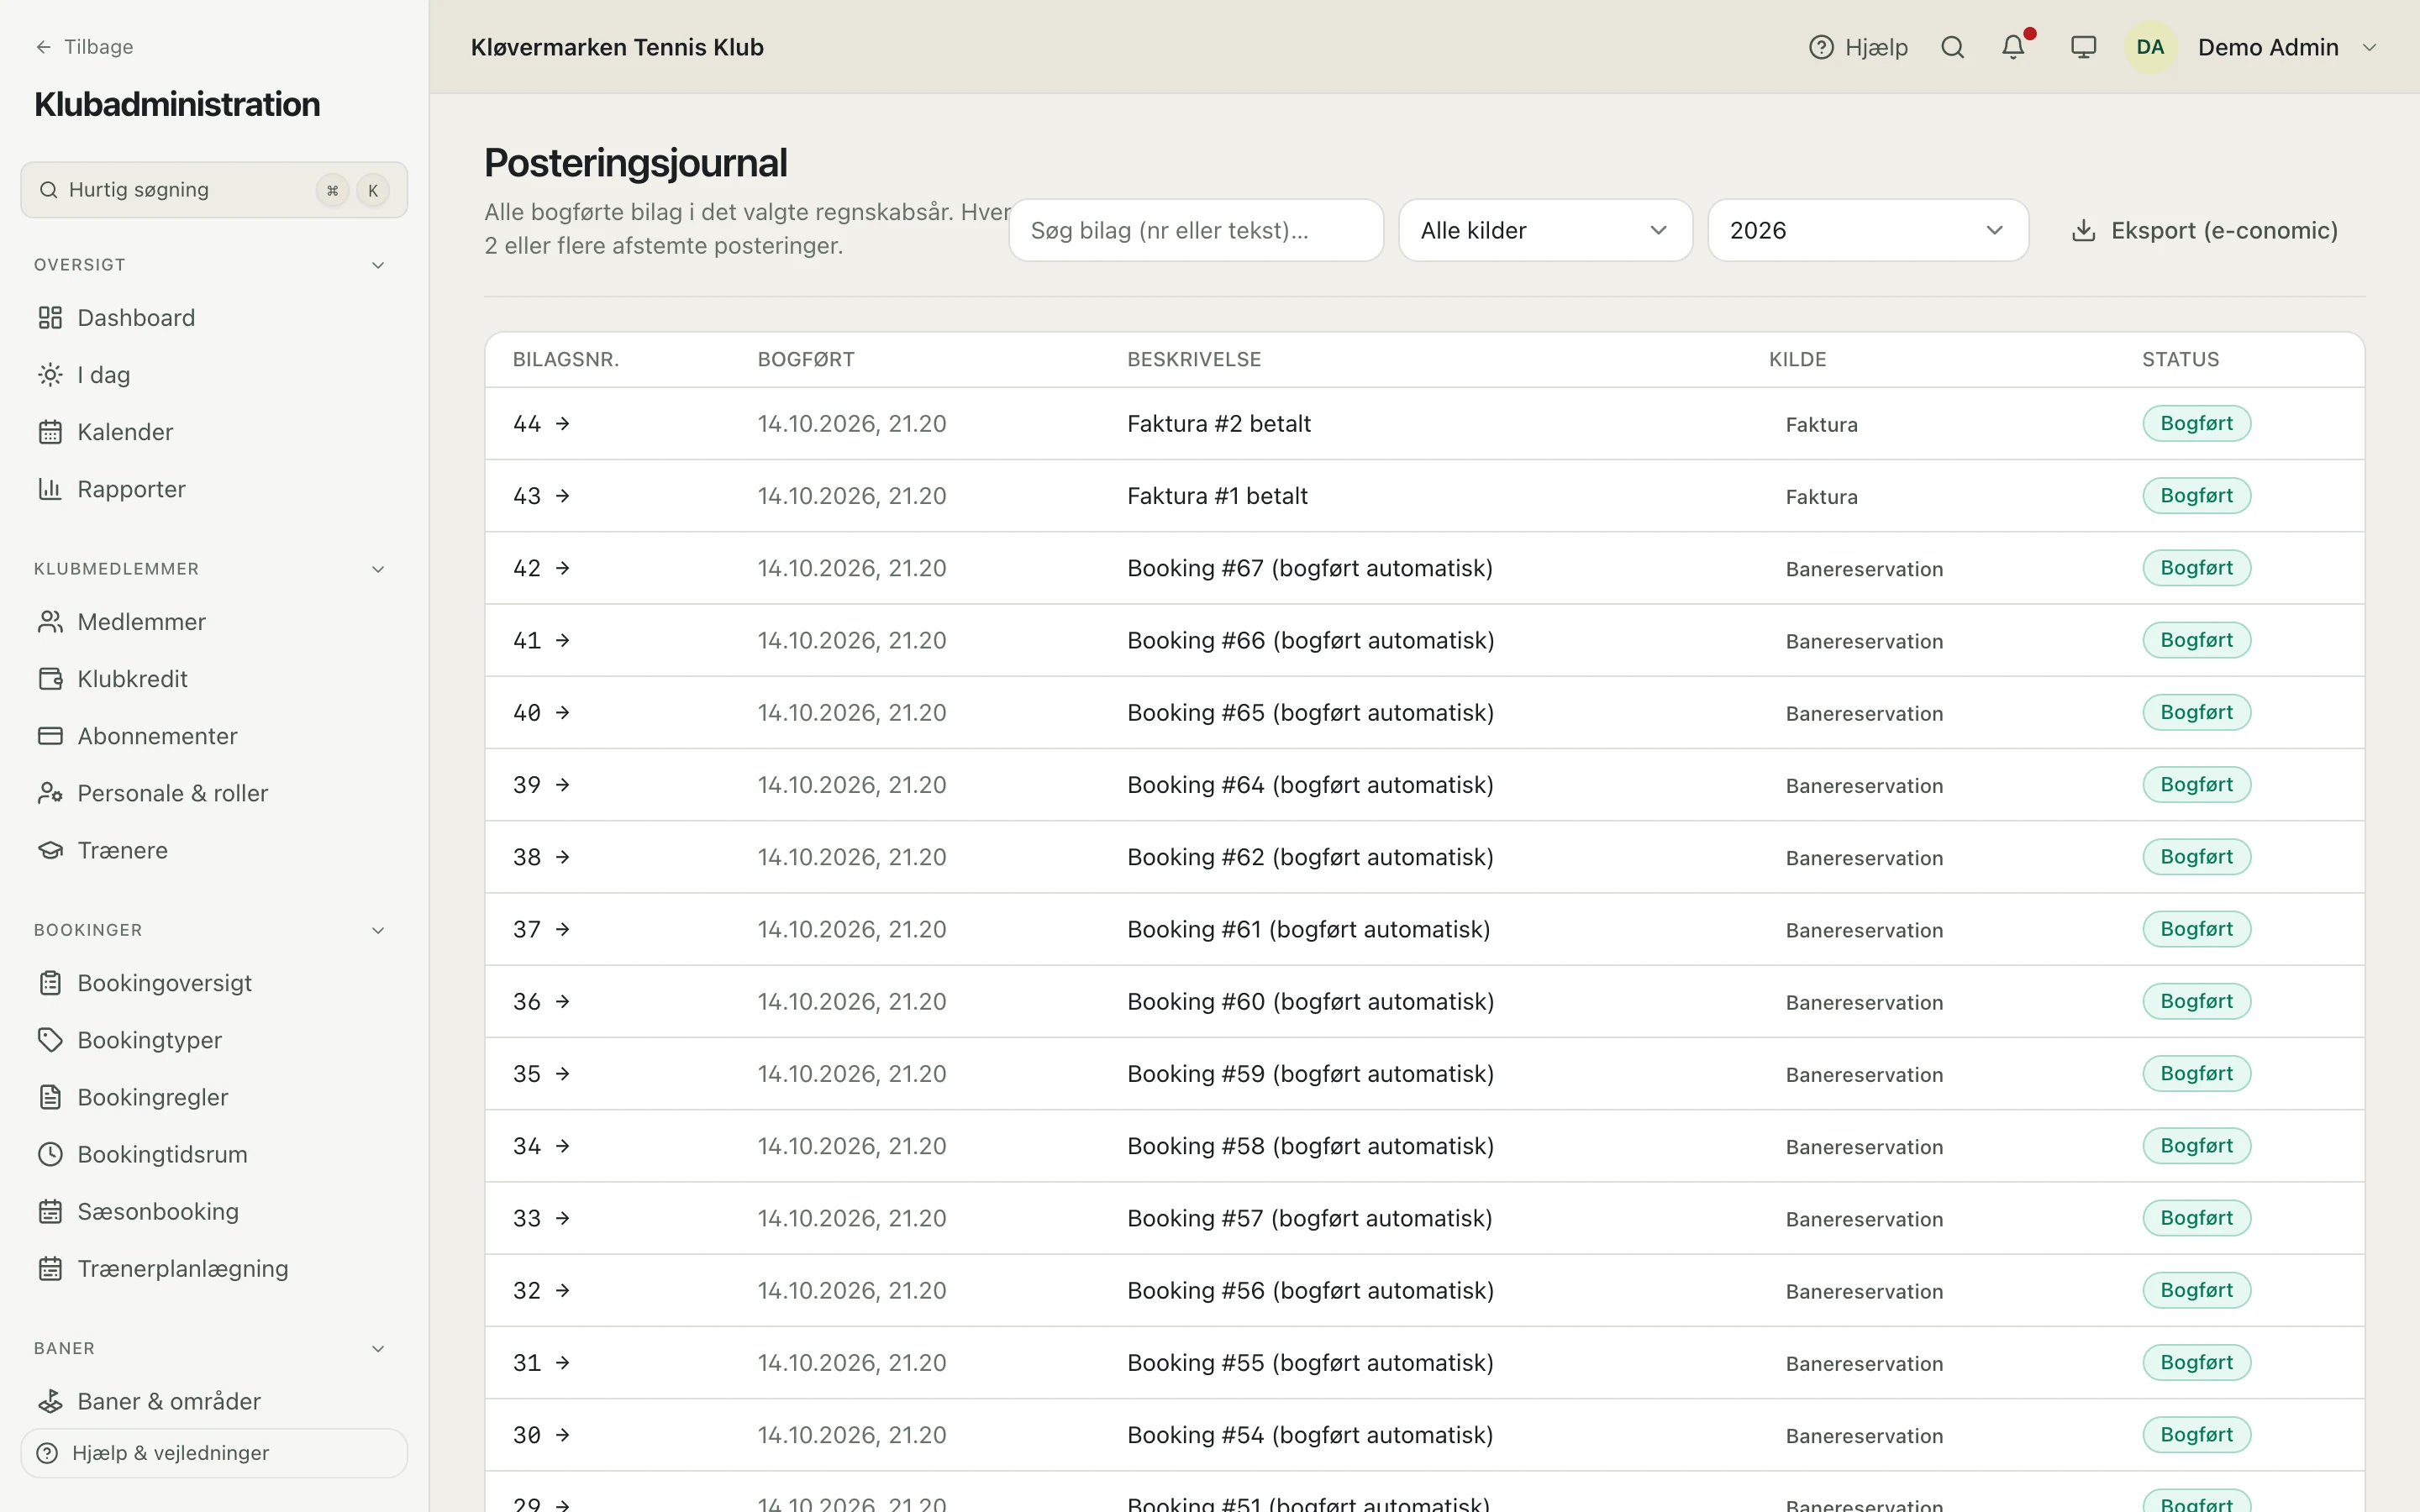Open Hjælp & vejledninger button
The height and width of the screenshot is (1512, 2420).
click(x=214, y=1453)
